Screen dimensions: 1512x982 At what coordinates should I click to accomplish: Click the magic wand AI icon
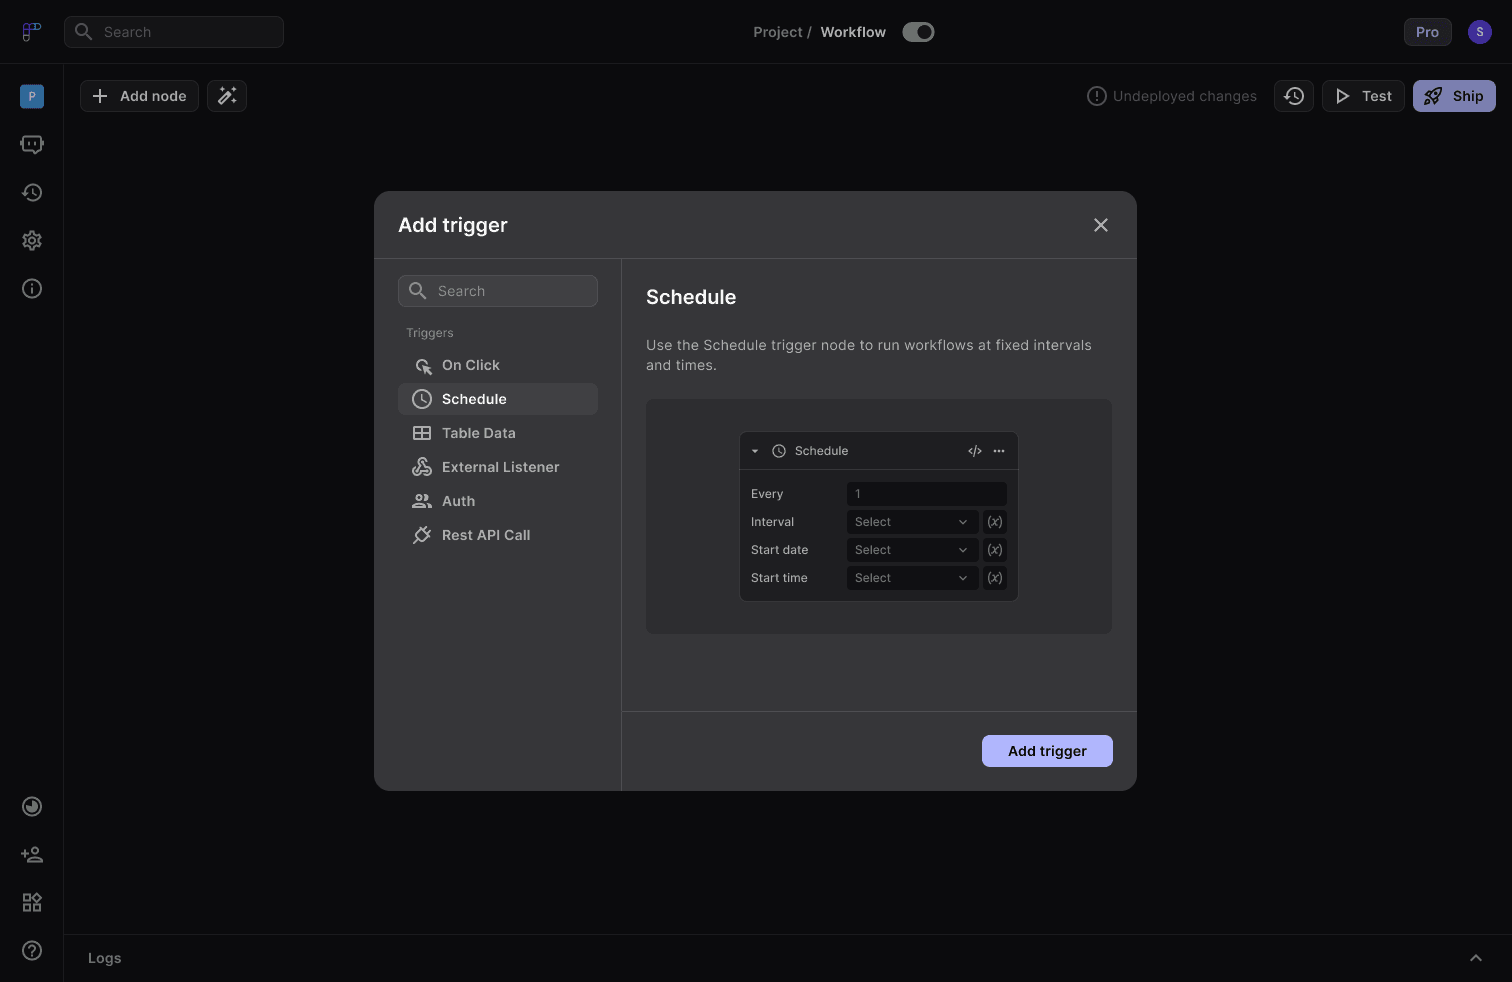pos(227,96)
